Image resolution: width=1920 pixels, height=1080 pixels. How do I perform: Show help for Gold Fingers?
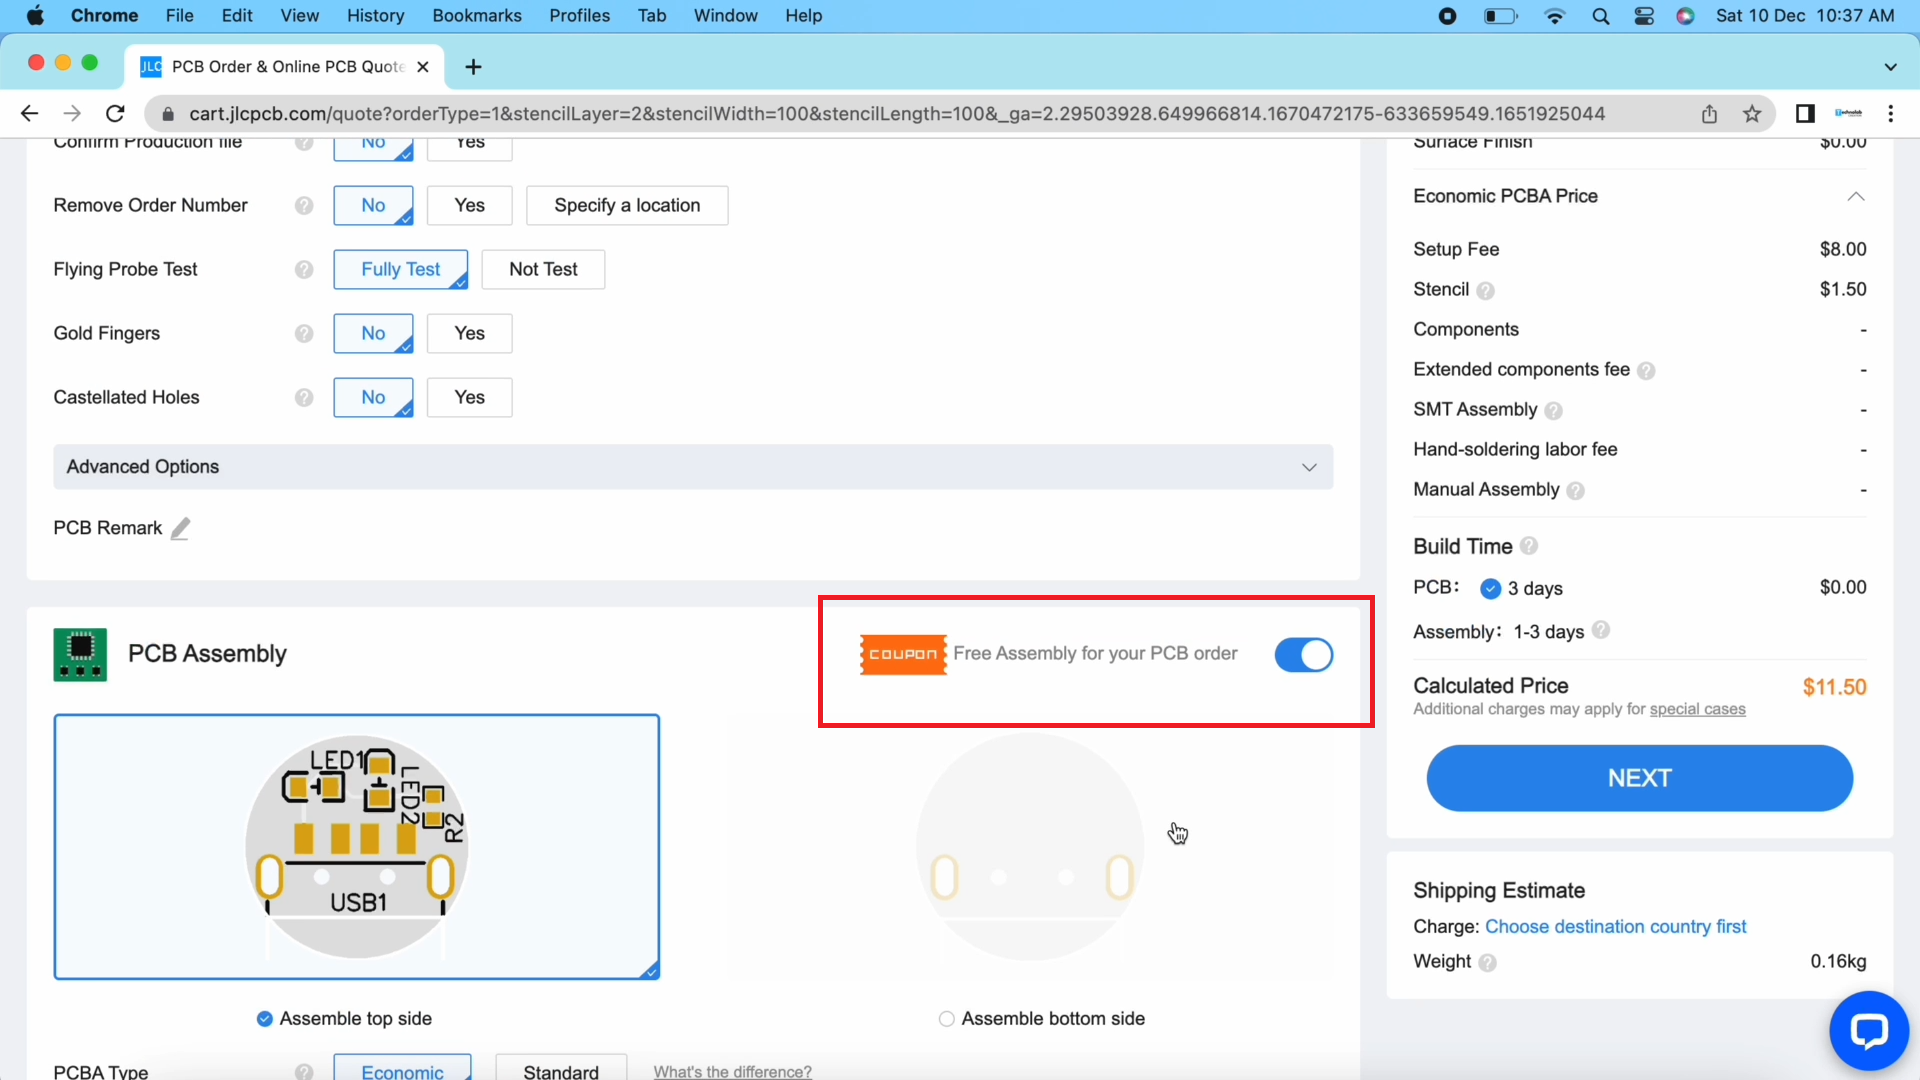pyautogui.click(x=304, y=334)
